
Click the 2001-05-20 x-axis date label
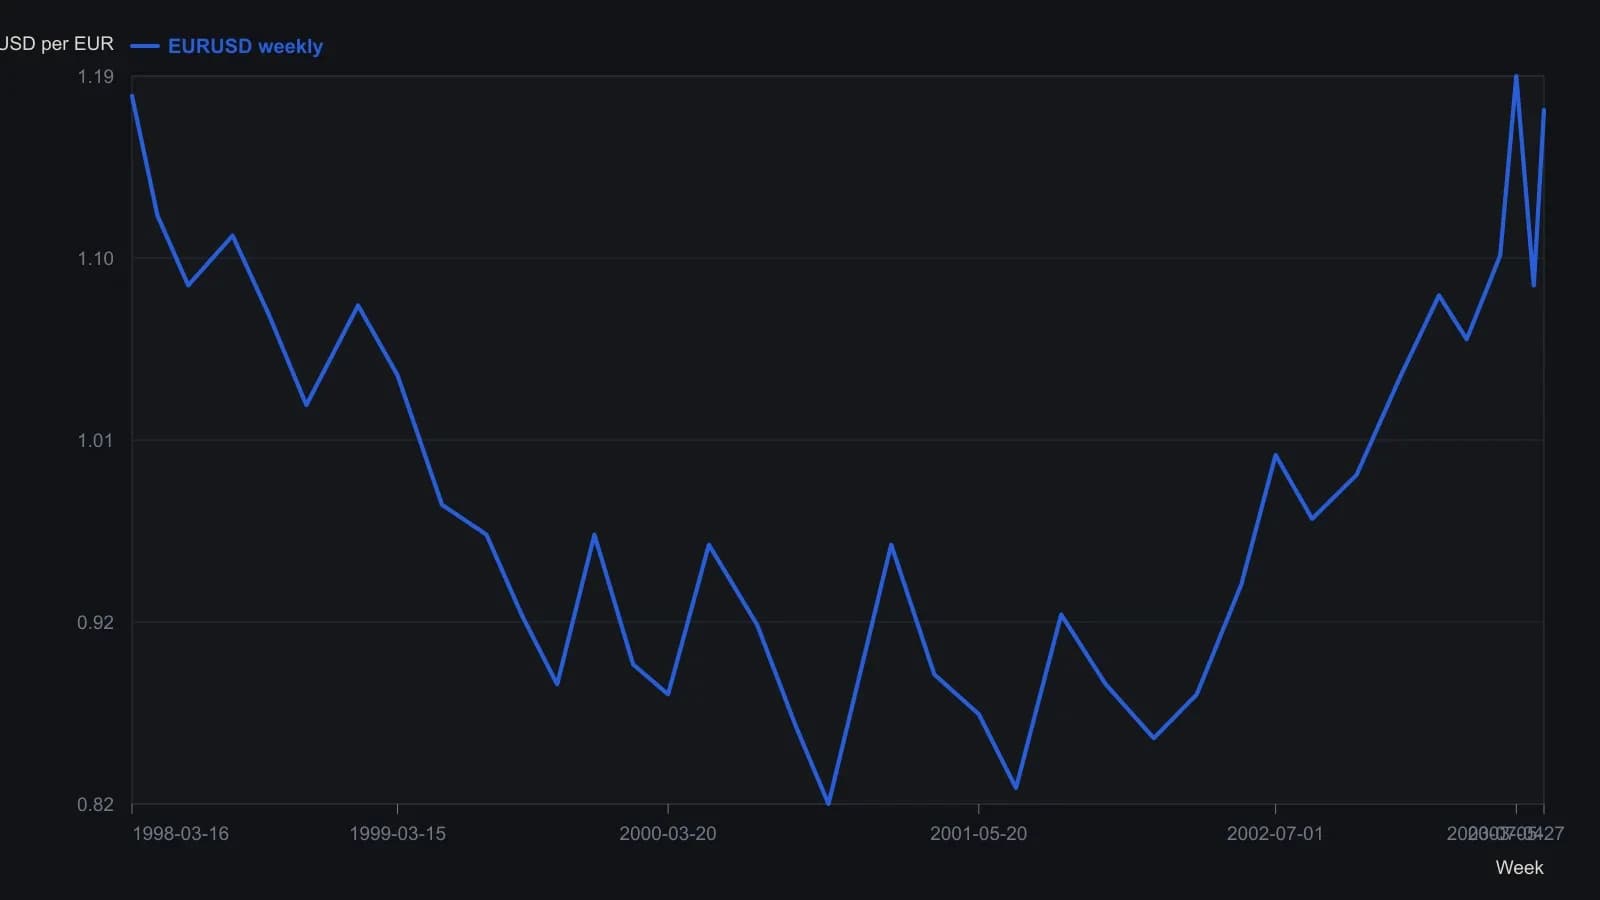[x=979, y=834]
